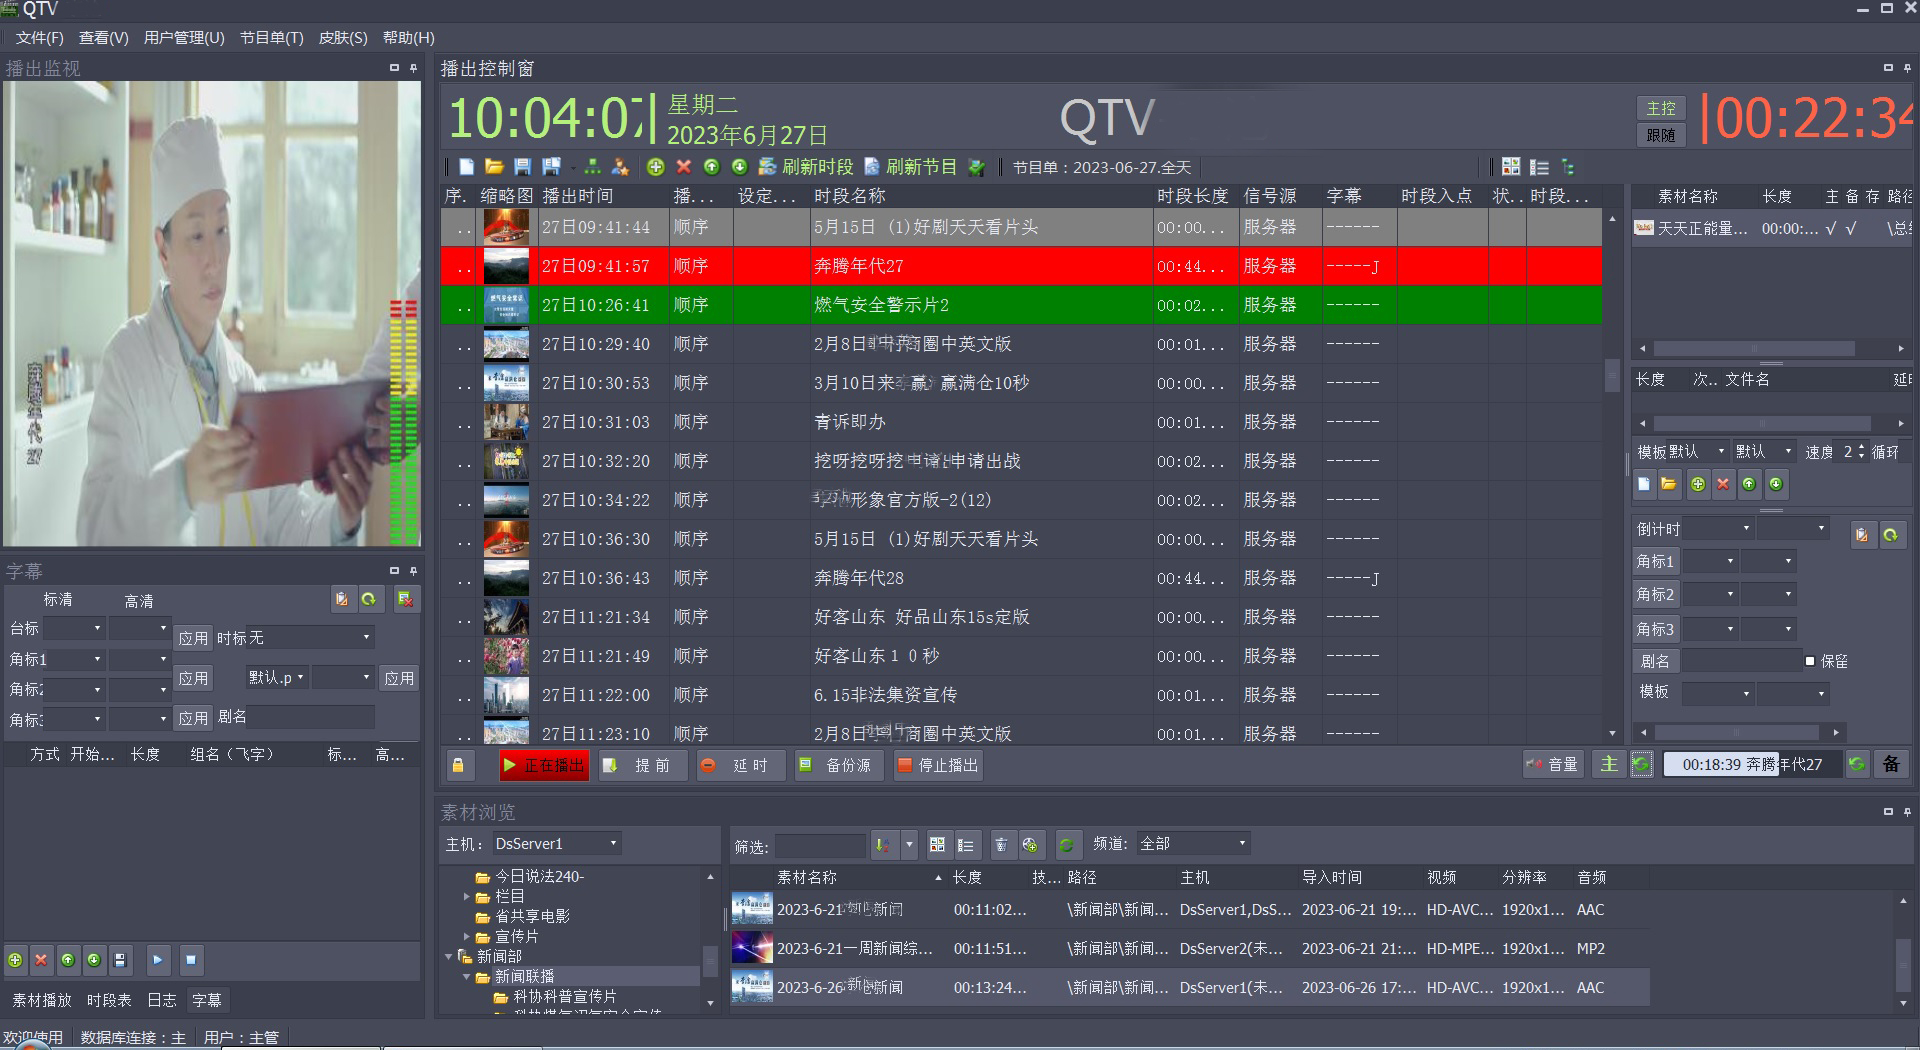Collapse the 新闻部 tree node
Image resolution: width=1920 pixels, height=1050 pixels.
pyautogui.click(x=448, y=957)
